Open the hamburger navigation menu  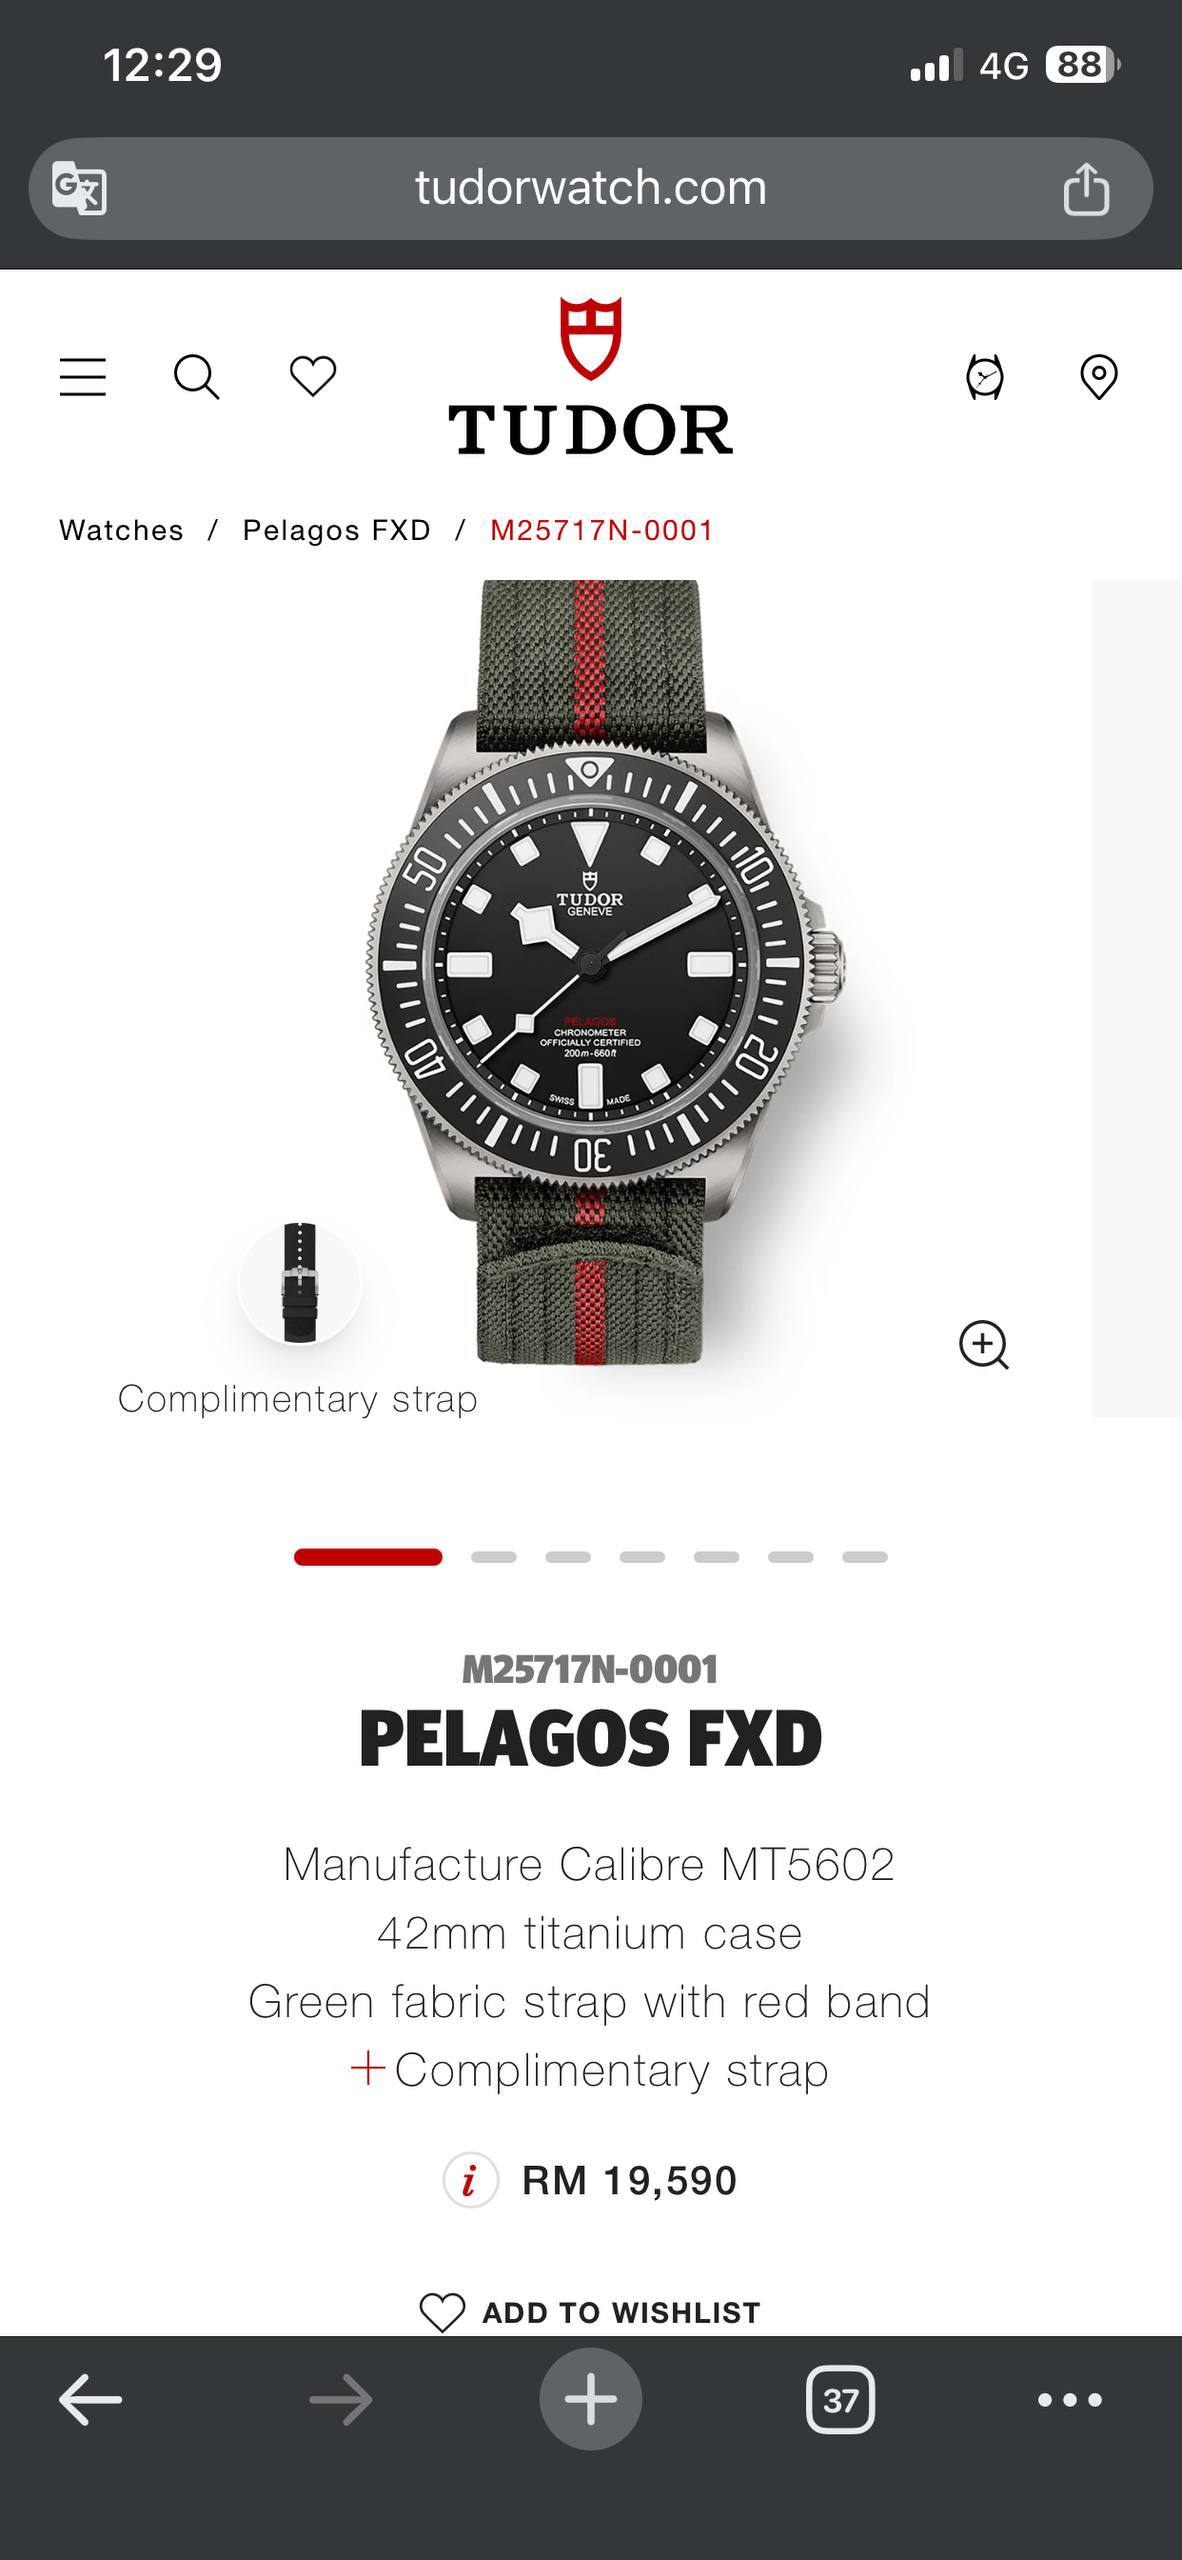click(82, 377)
